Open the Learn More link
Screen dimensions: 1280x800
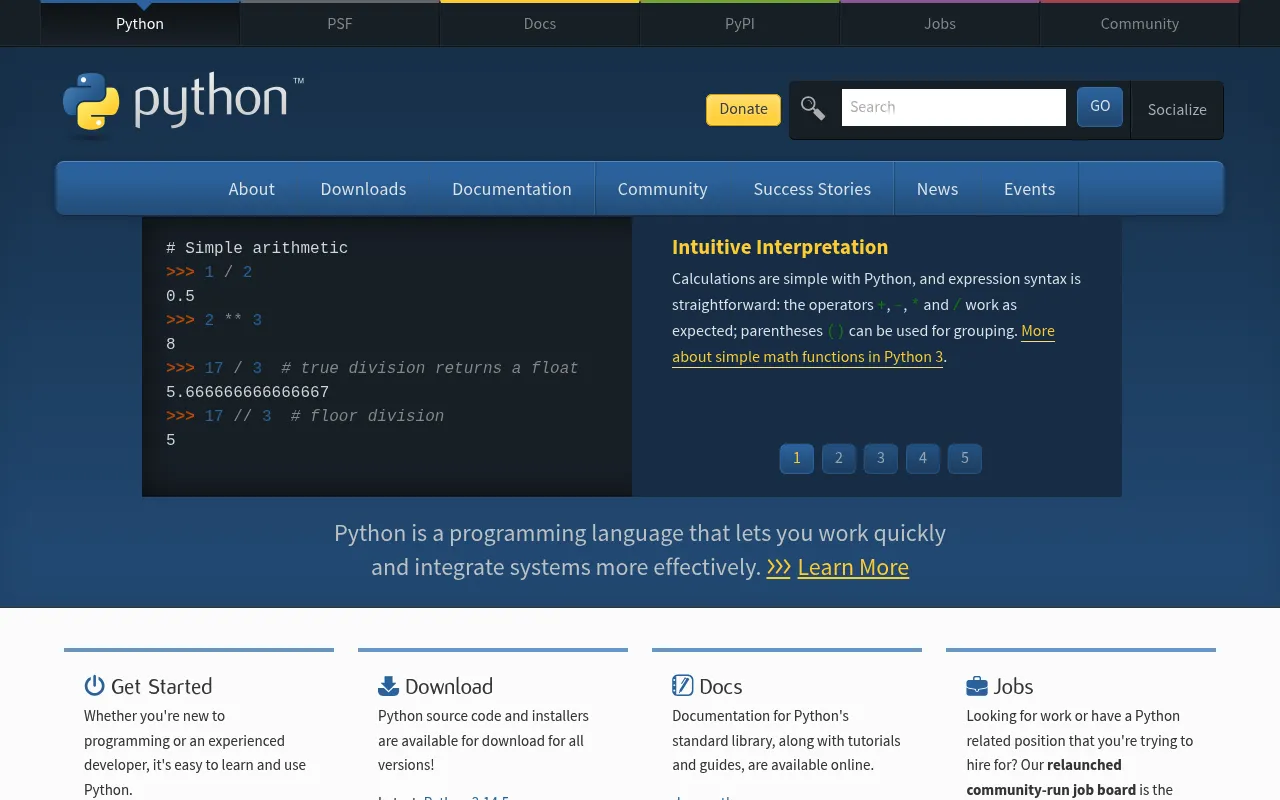point(853,567)
